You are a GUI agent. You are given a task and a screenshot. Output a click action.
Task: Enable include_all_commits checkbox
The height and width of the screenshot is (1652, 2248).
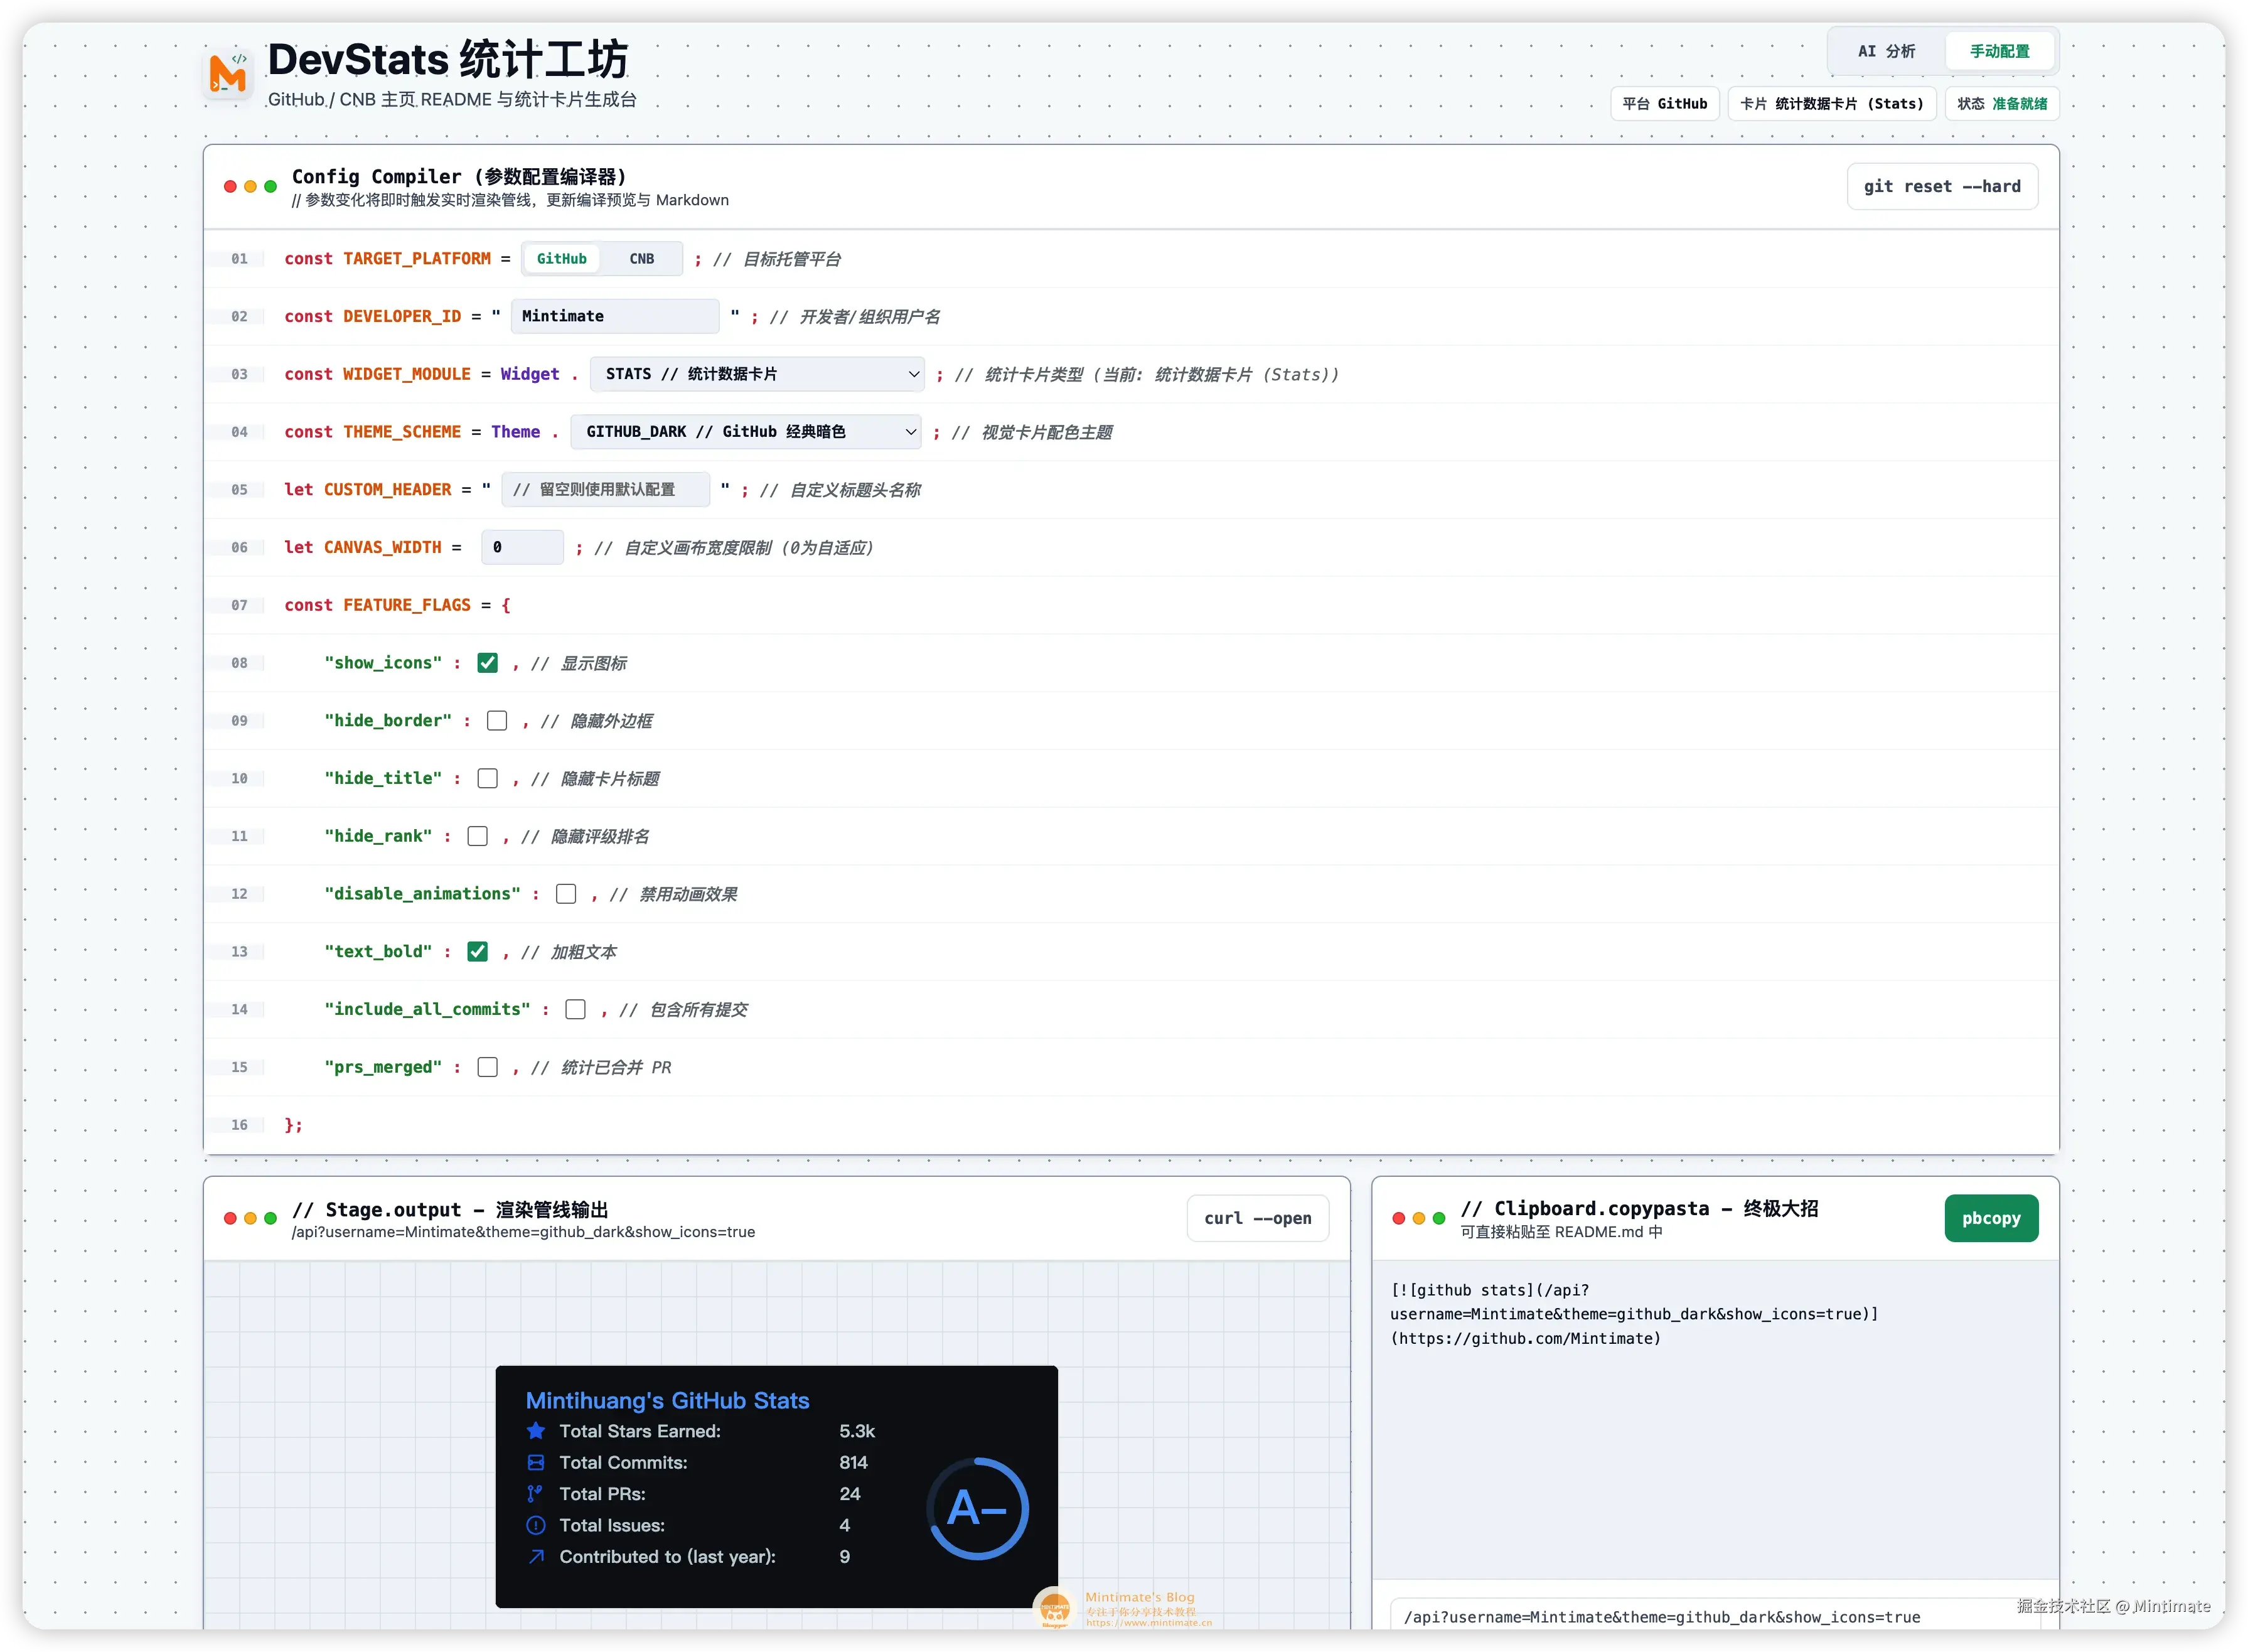[x=576, y=1009]
